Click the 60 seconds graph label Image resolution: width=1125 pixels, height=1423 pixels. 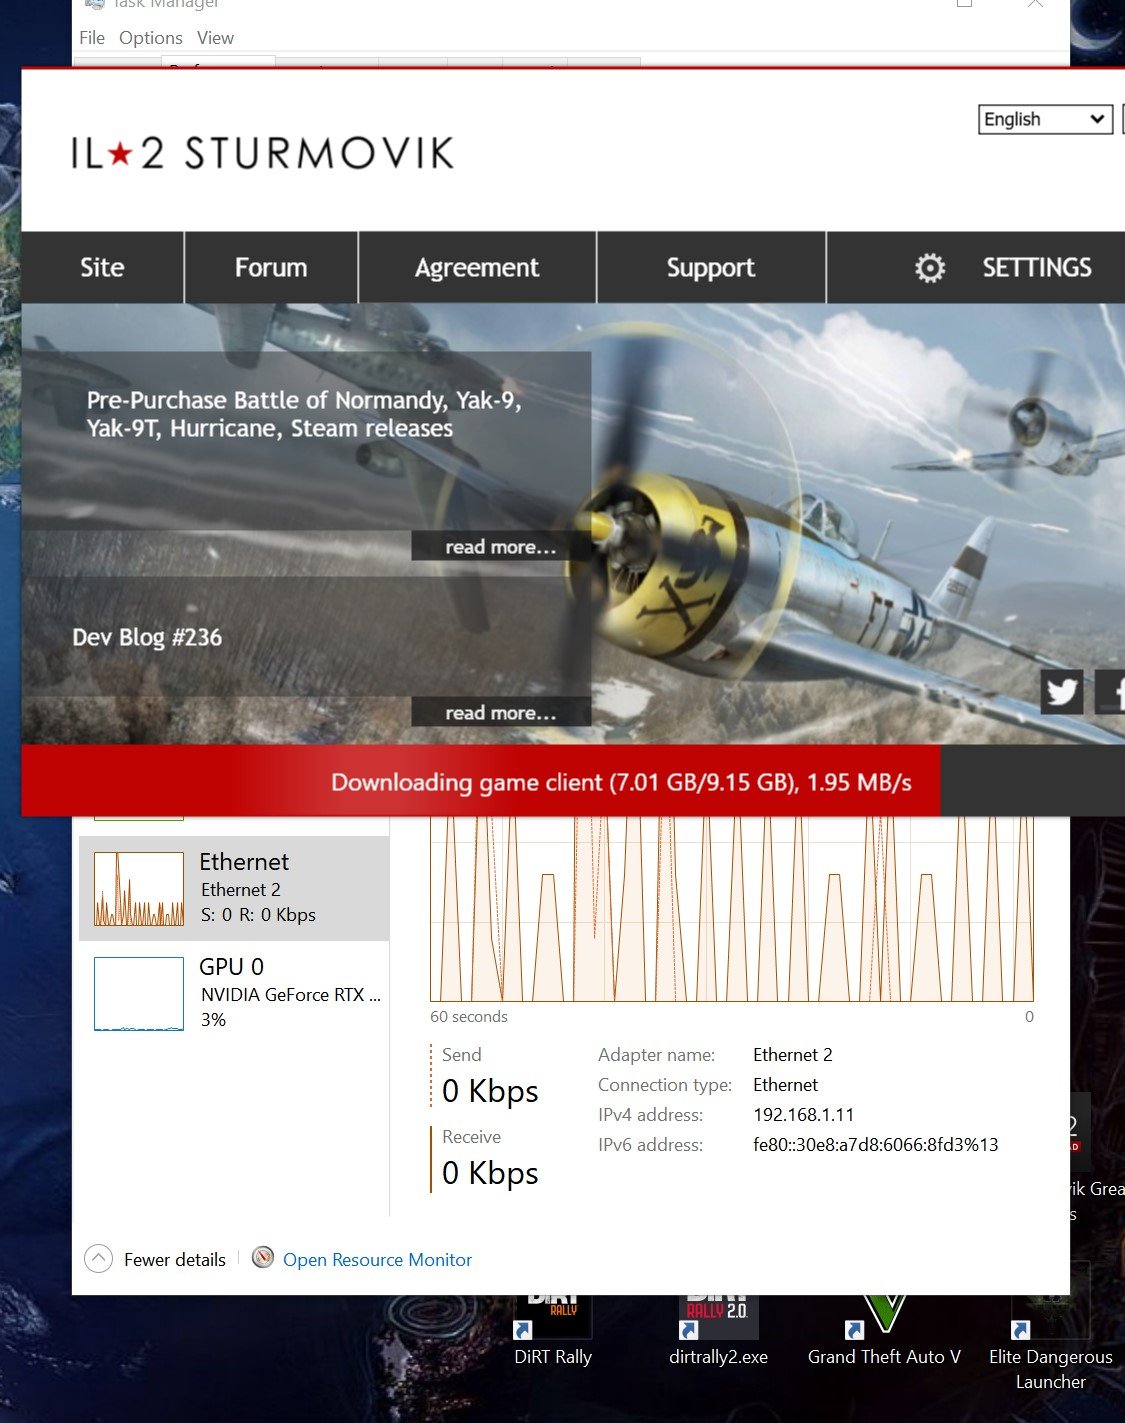click(x=469, y=1017)
